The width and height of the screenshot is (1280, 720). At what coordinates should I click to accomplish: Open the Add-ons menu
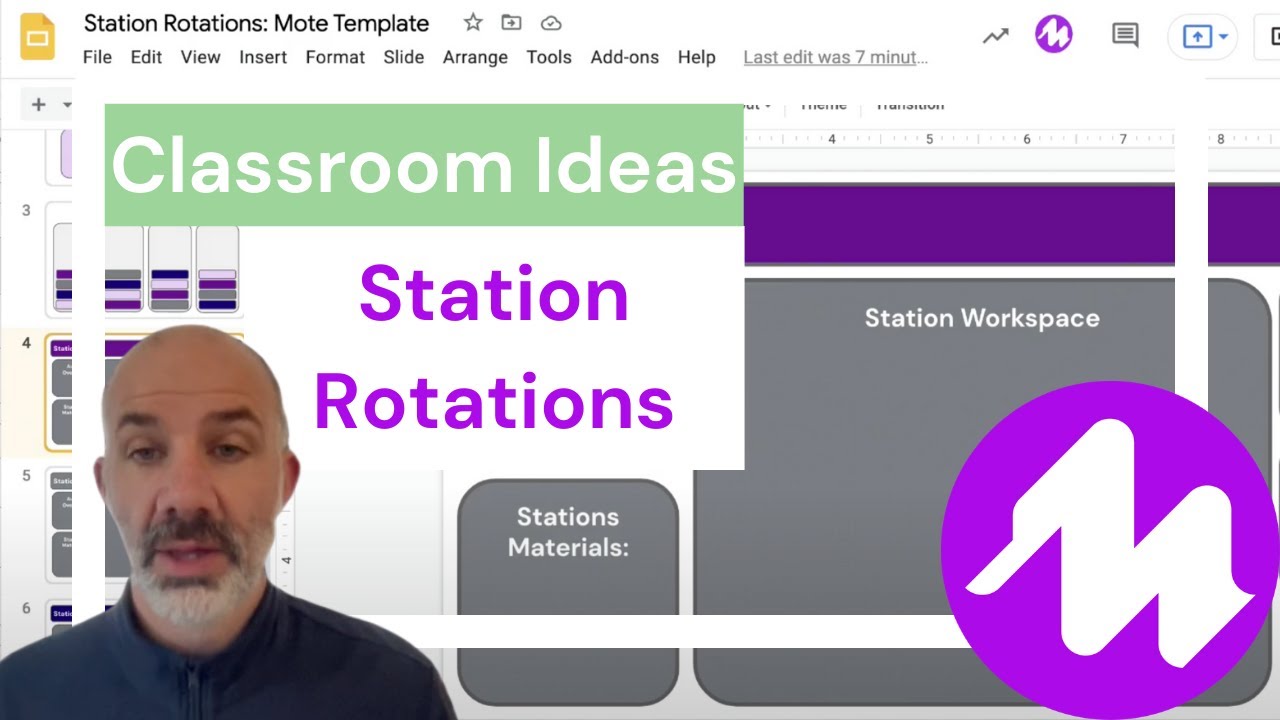[624, 57]
